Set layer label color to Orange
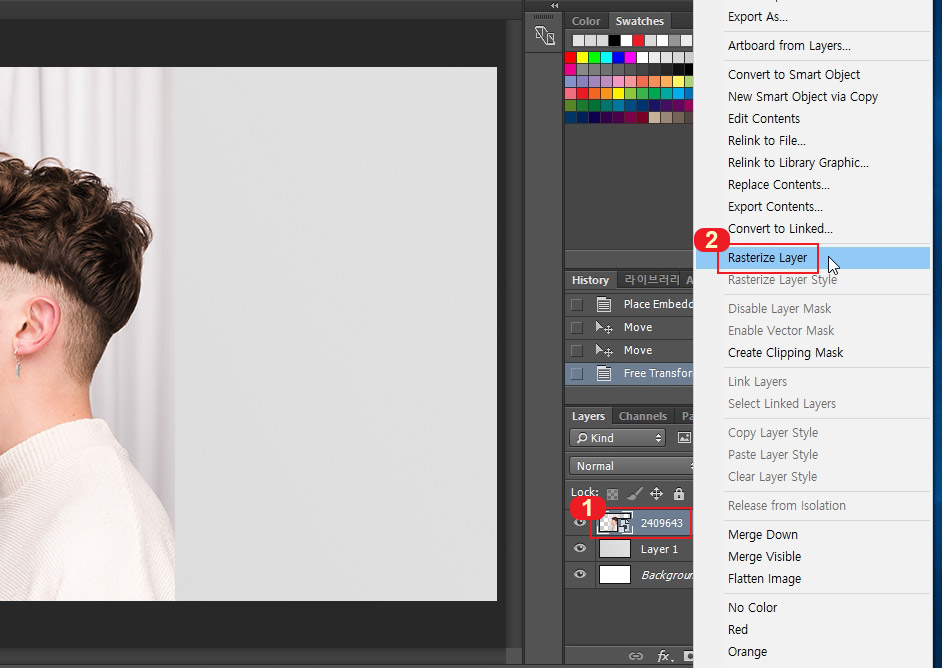 (747, 652)
